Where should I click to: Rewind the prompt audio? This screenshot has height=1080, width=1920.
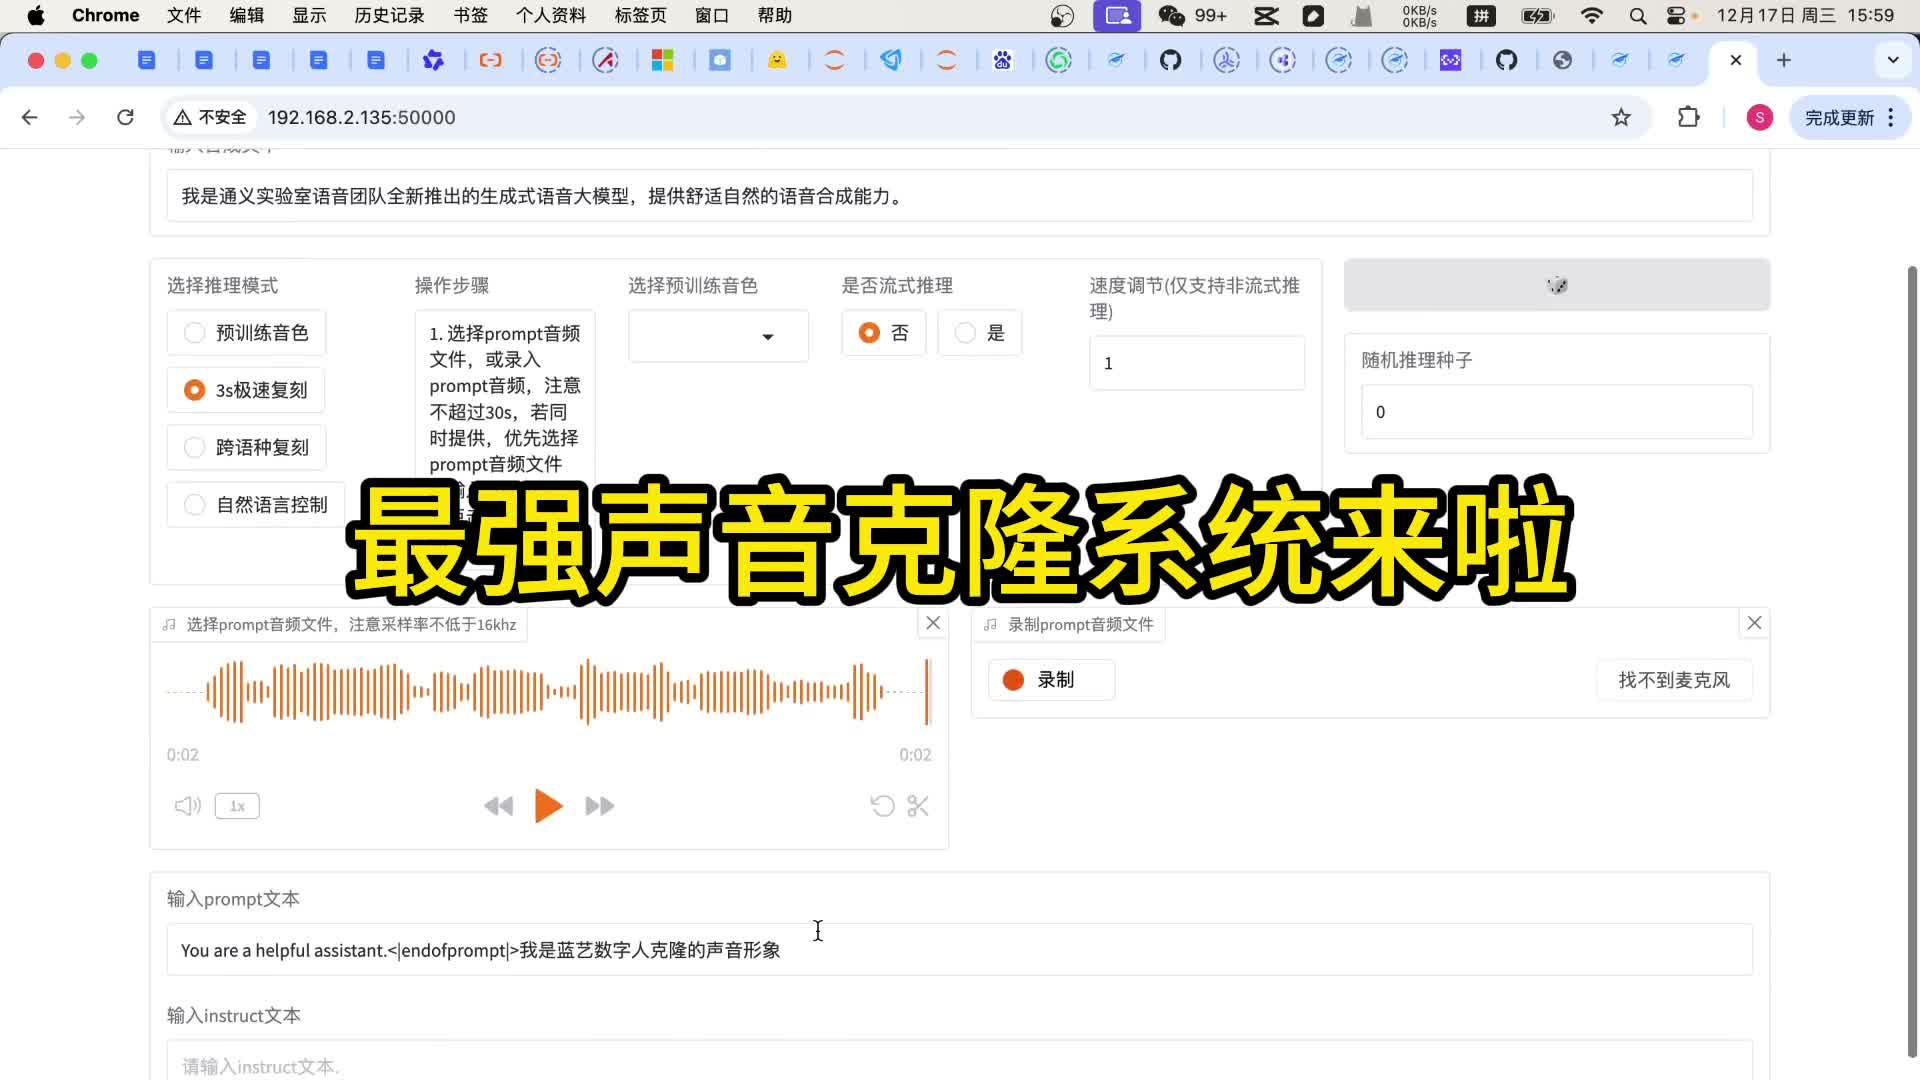tap(498, 806)
